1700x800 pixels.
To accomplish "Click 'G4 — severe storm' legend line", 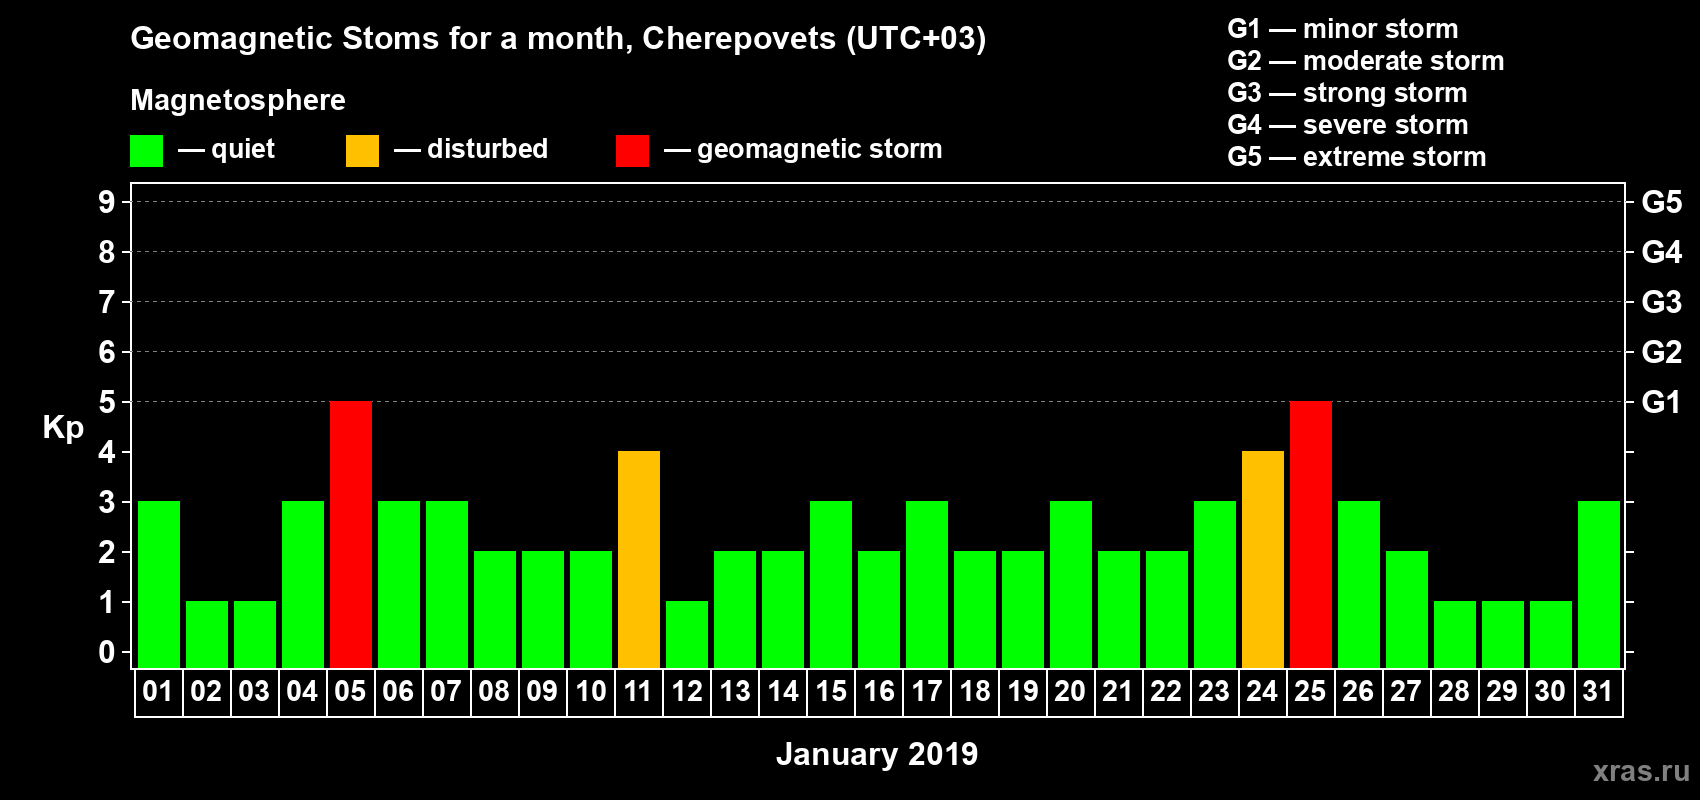I will 1348,125.
